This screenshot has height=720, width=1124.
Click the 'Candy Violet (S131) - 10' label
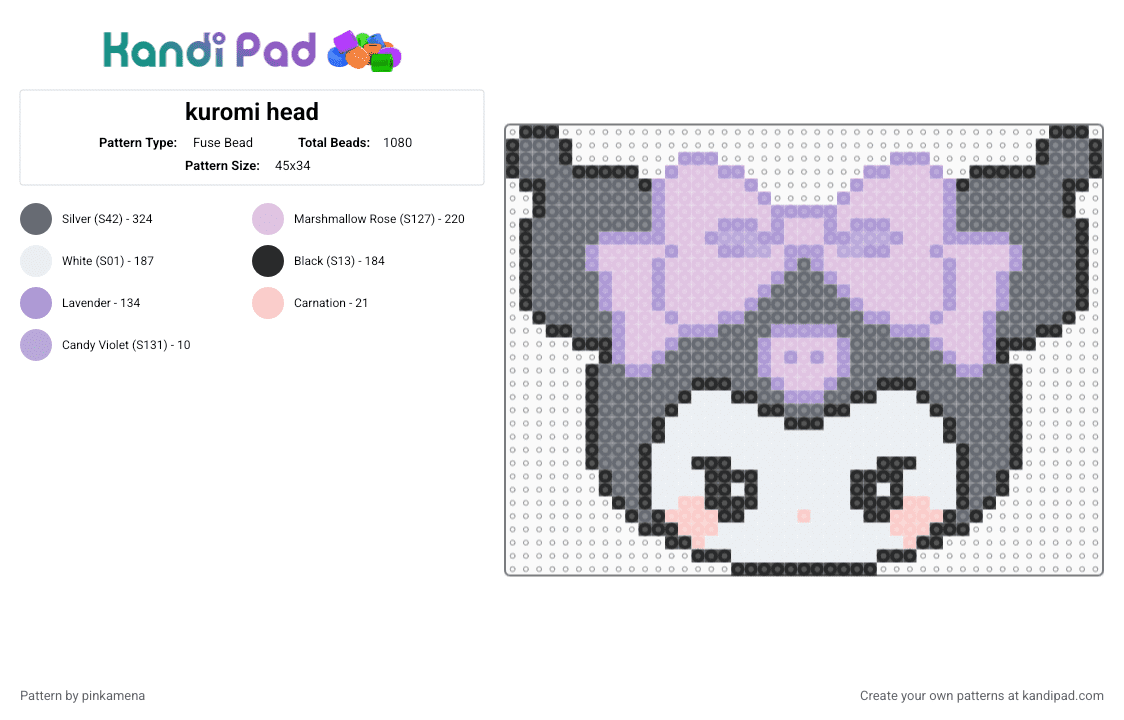(x=126, y=345)
